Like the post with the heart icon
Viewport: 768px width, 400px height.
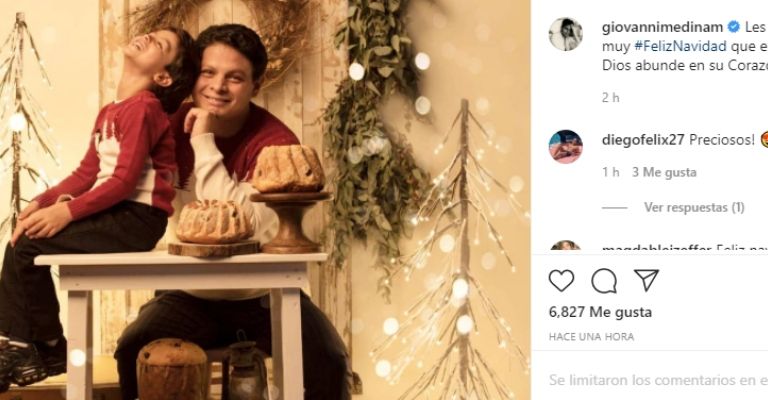pyautogui.click(x=562, y=280)
